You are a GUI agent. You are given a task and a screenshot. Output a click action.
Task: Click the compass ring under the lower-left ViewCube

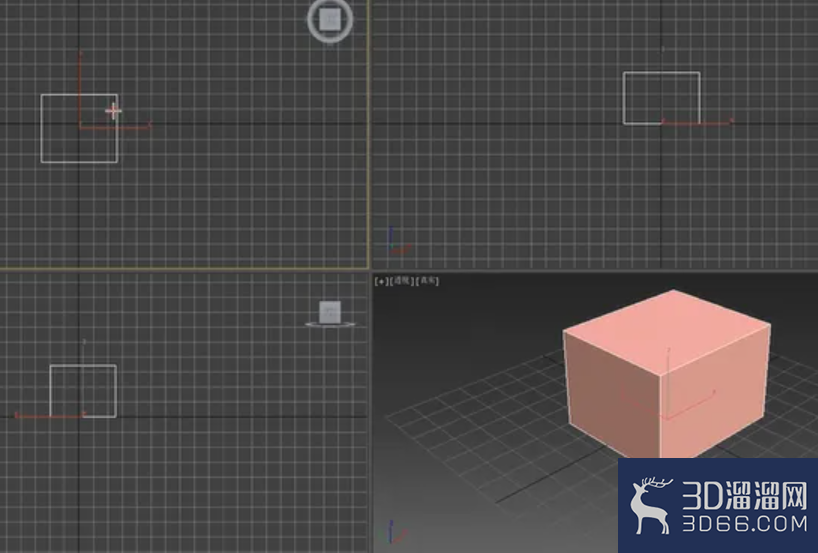coord(330,324)
